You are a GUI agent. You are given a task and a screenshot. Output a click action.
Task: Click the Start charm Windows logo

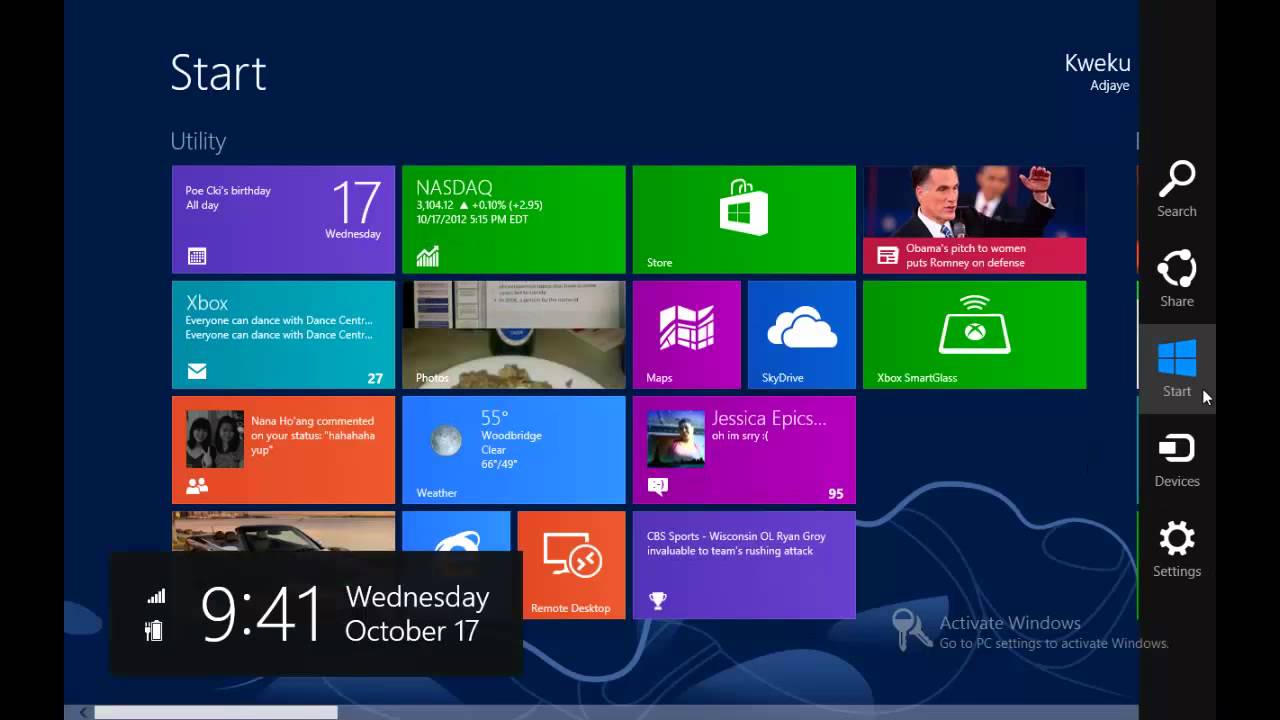pyautogui.click(x=1177, y=358)
